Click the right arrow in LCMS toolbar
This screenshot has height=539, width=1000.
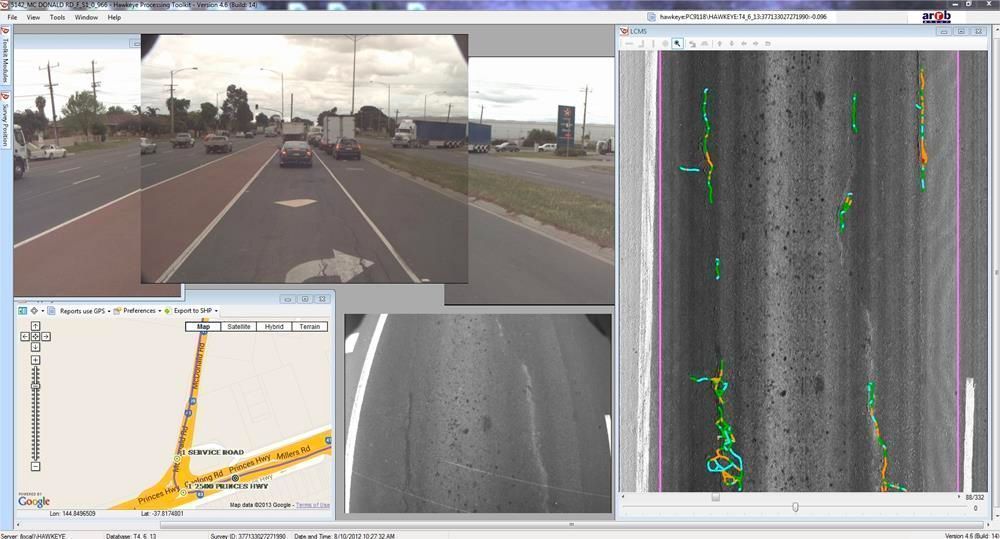pos(756,43)
